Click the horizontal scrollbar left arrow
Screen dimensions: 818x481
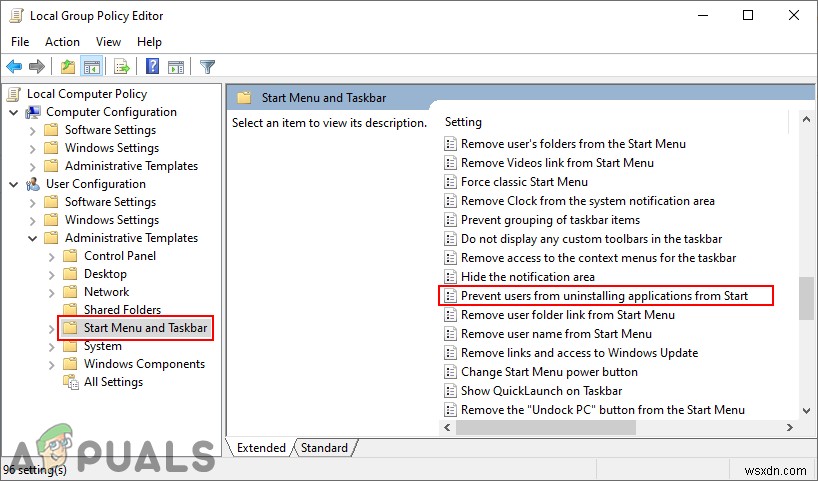click(448, 427)
